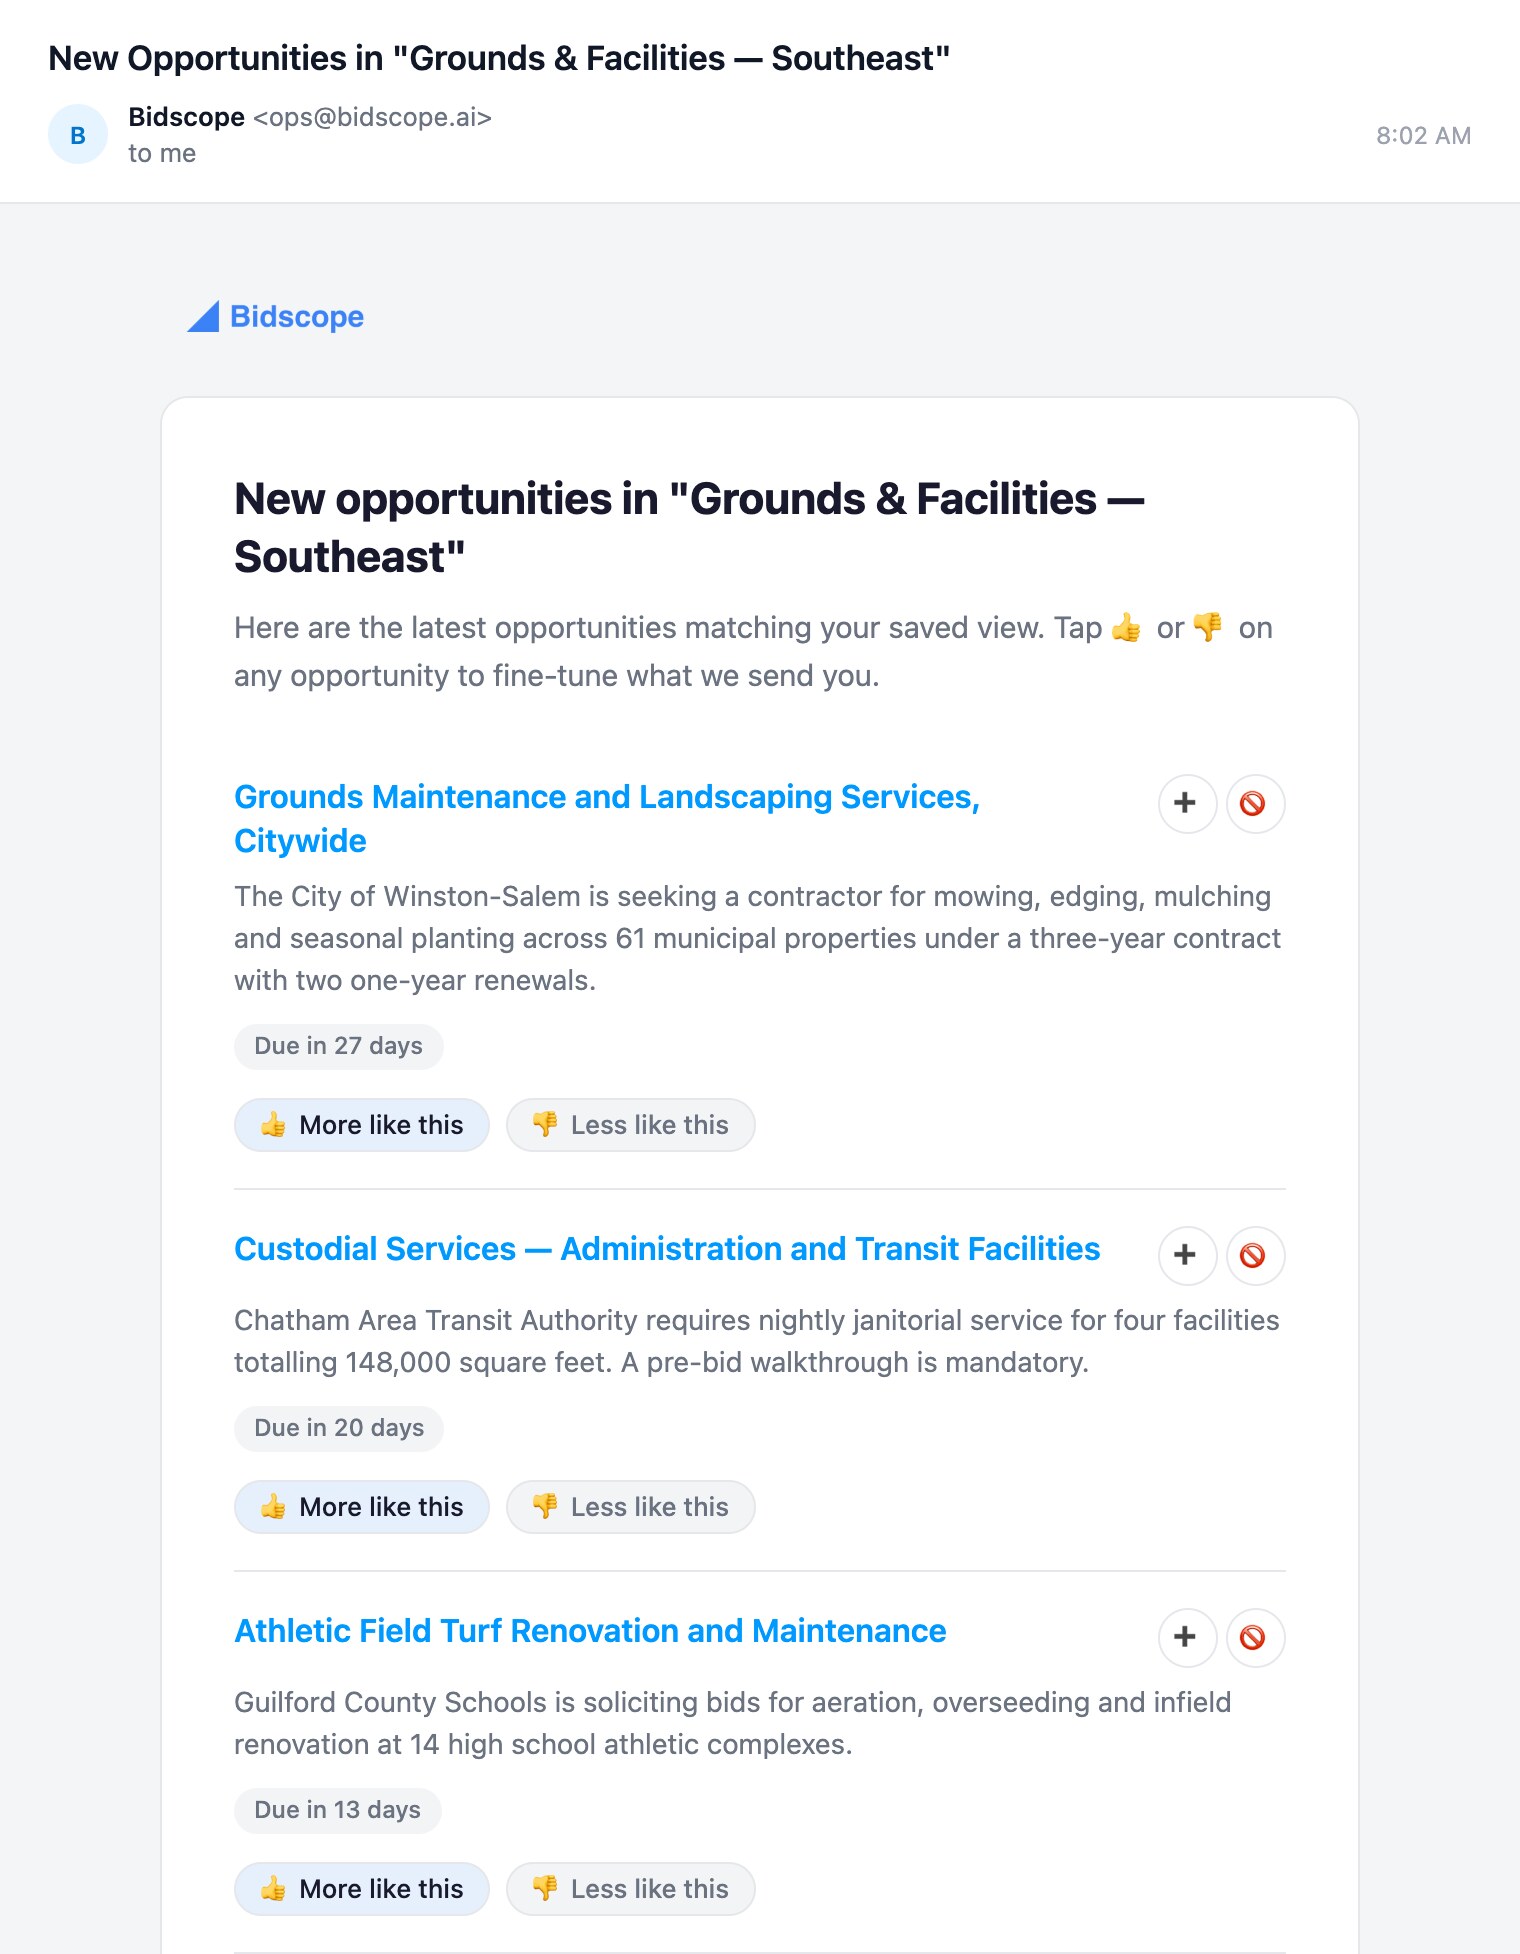Click the plus icon for Athletic Field Turf opportunity
The image size is (1520, 1954).
[1187, 1637]
